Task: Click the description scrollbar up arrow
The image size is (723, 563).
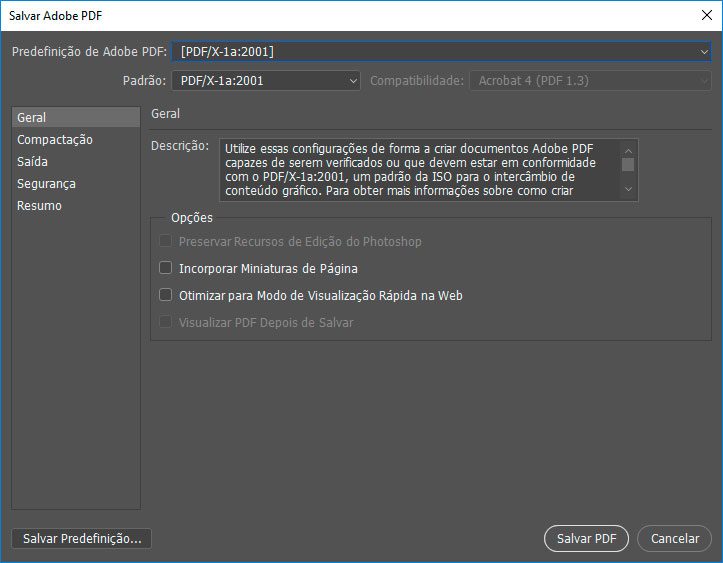Action: tap(628, 148)
